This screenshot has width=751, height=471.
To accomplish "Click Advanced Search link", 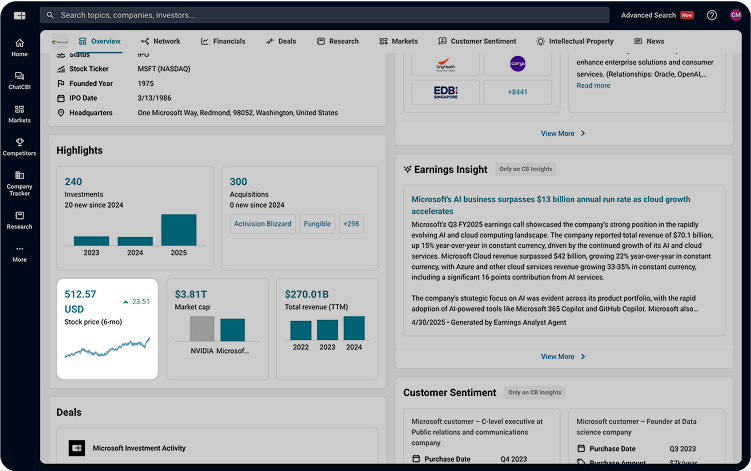I will coord(648,15).
